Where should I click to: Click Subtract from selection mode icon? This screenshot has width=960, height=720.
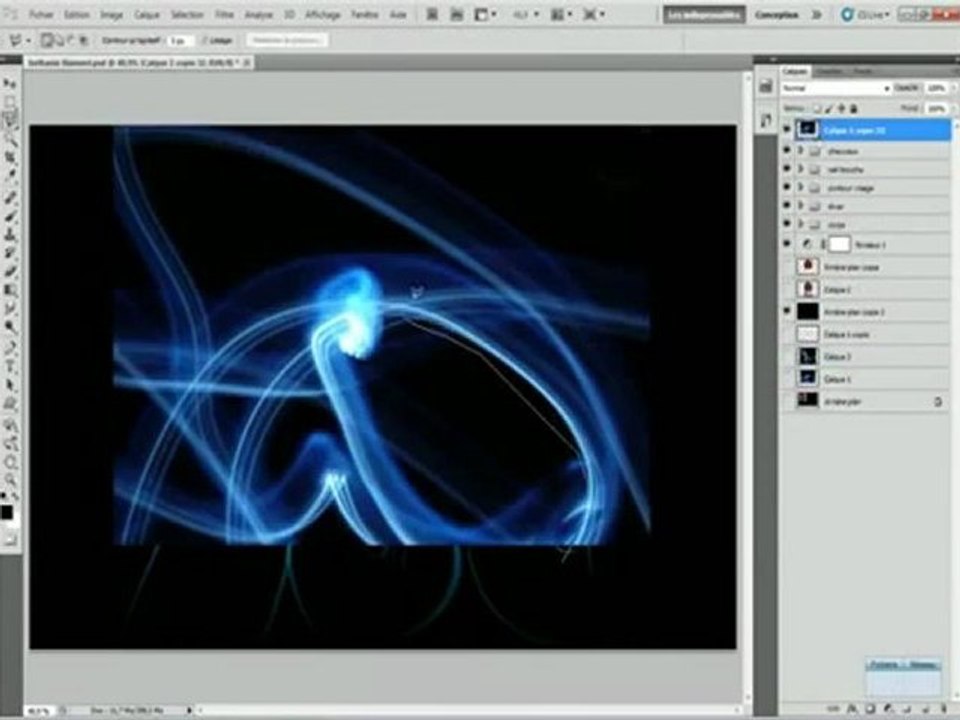click(71, 40)
